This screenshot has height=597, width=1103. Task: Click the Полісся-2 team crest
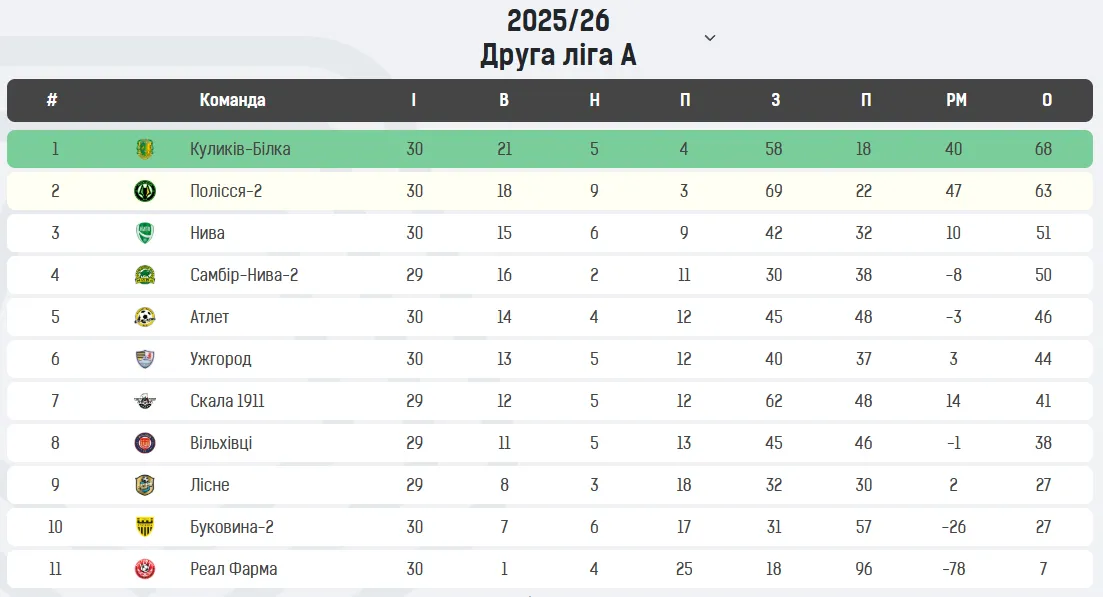[145, 191]
